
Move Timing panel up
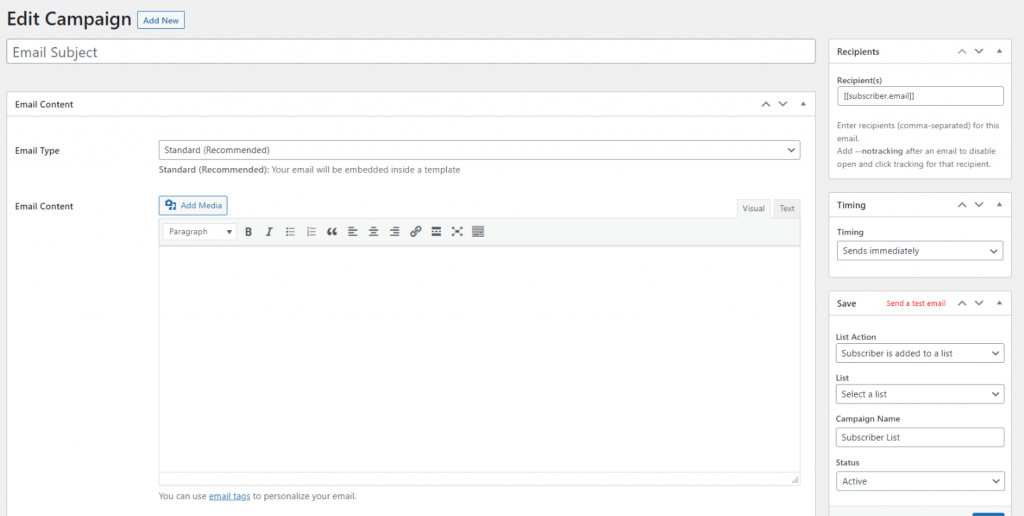(x=961, y=205)
